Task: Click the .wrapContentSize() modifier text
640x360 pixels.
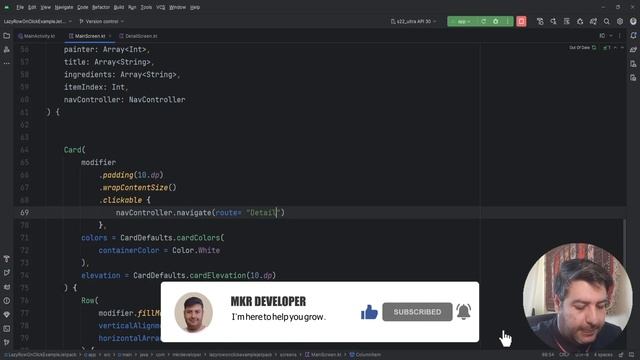Action: 138,187
